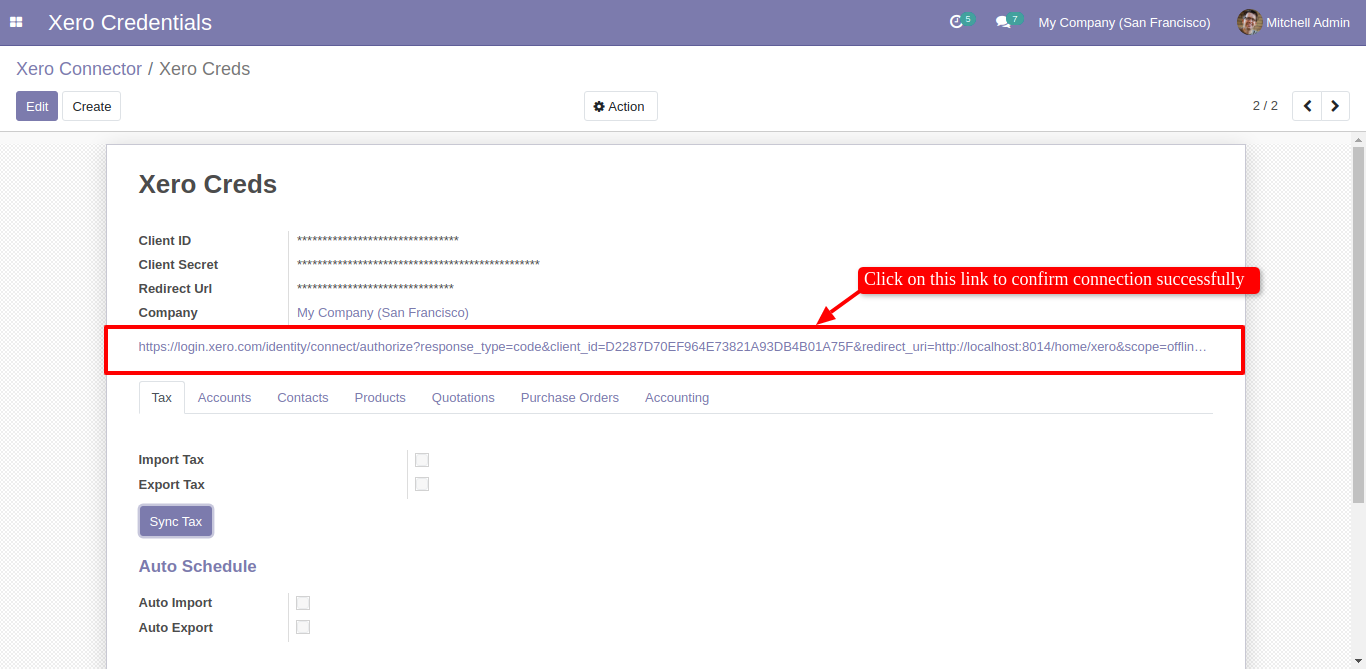
Task: Toggle the Export Tax checkbox
Action: [x=422, y=484]
